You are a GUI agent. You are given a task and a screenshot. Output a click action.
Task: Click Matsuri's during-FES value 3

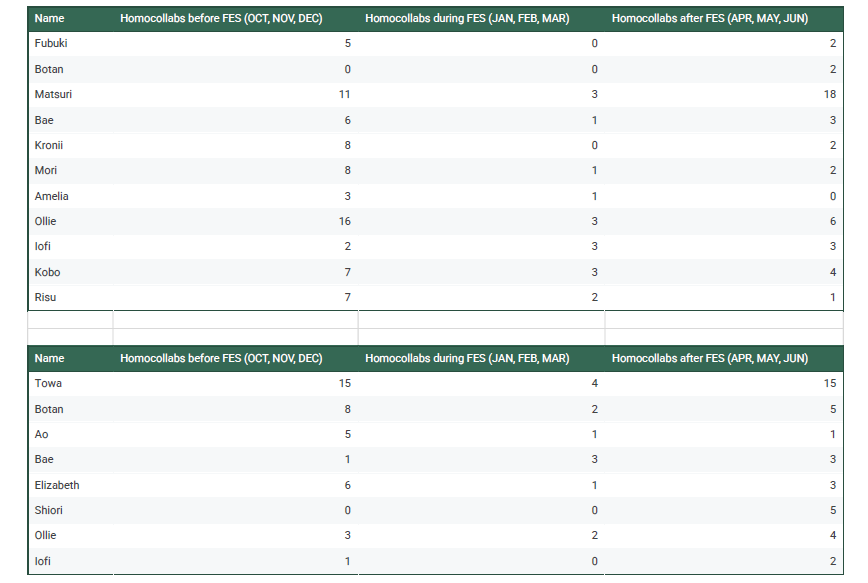click(595, 94)
